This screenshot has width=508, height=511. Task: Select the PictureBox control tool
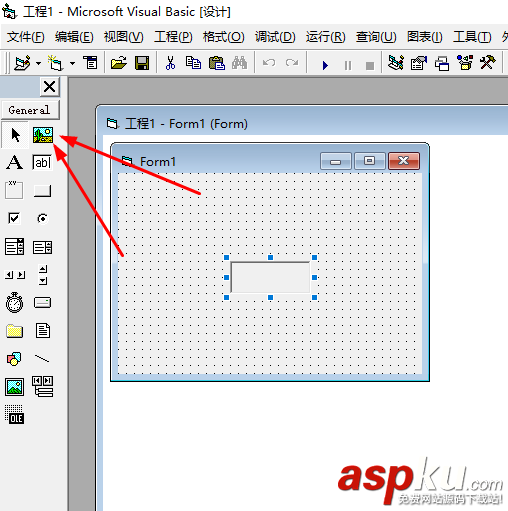43,135
